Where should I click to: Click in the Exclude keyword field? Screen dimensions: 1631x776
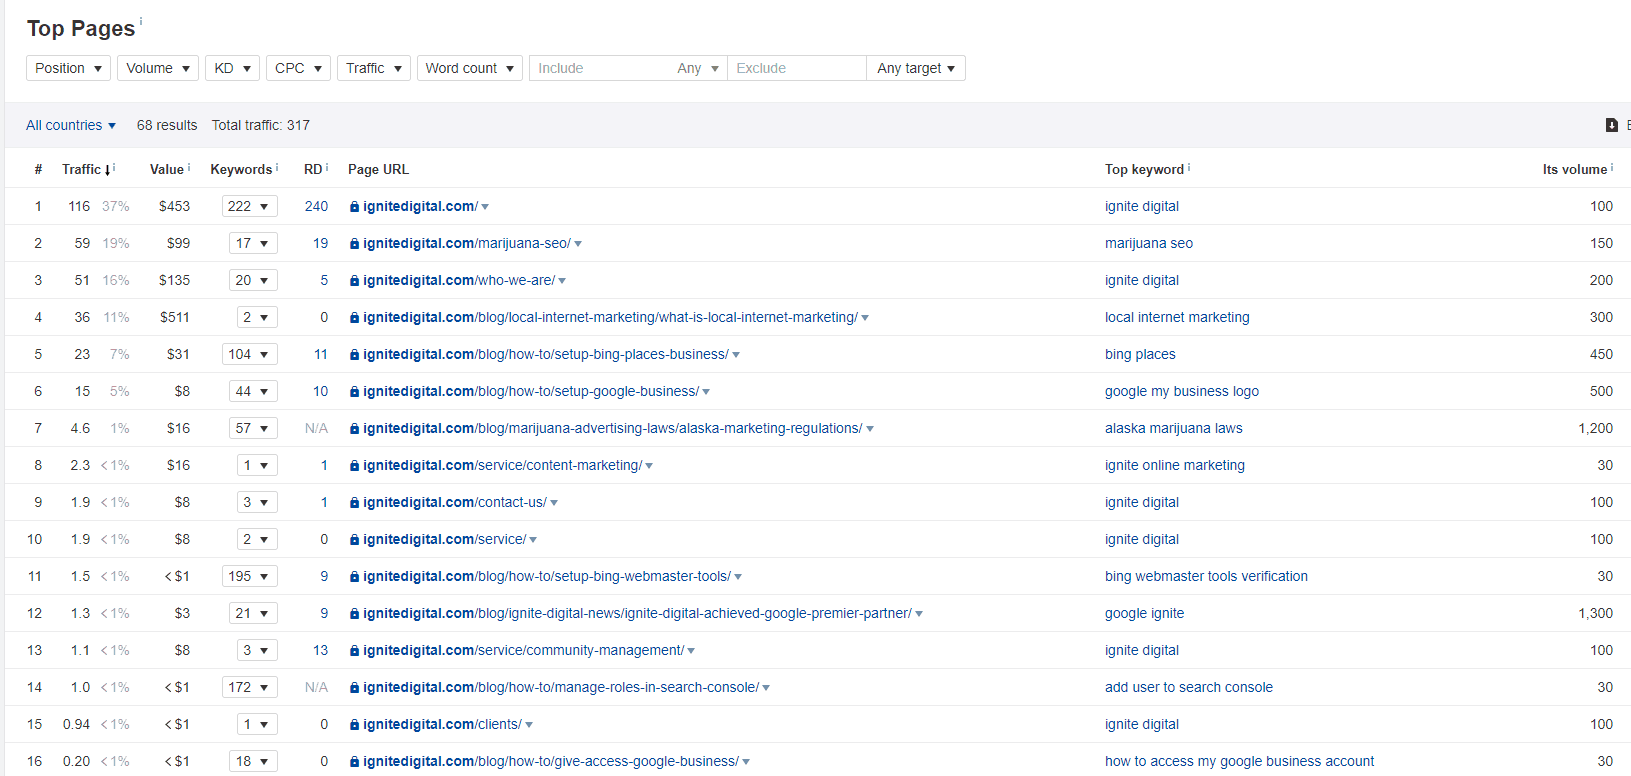click(796, 68)
